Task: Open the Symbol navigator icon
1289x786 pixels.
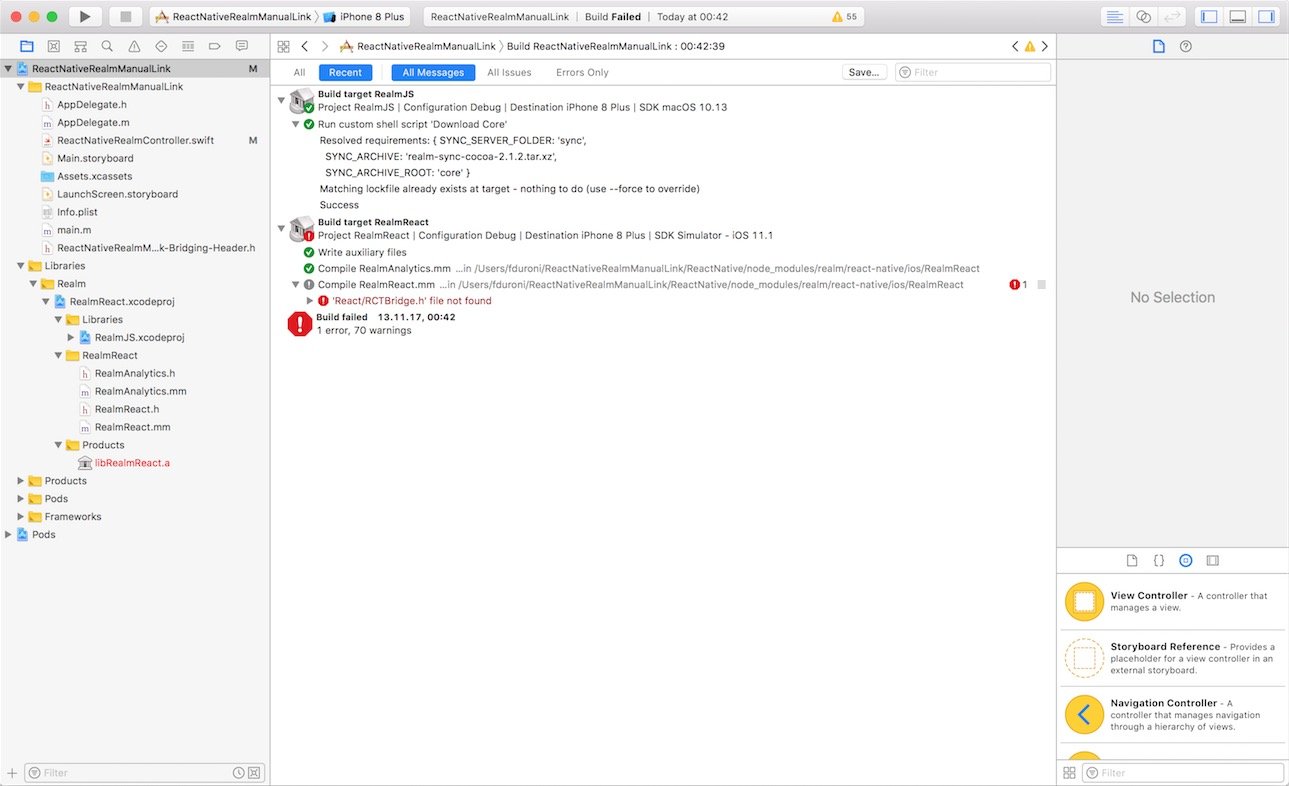Action: coord(80,46)
